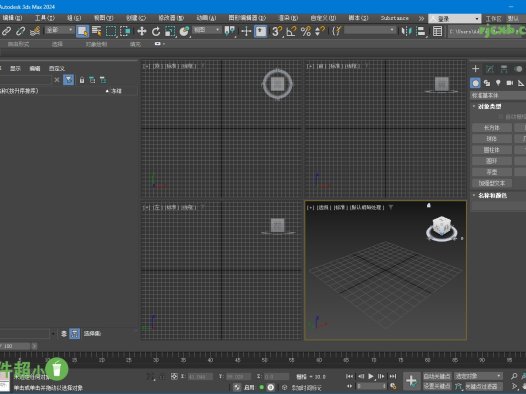Viewport: 526px width, 394px height.
Task: Toggle Keyboard Shortcut Override button
Action: pos(261,32)
